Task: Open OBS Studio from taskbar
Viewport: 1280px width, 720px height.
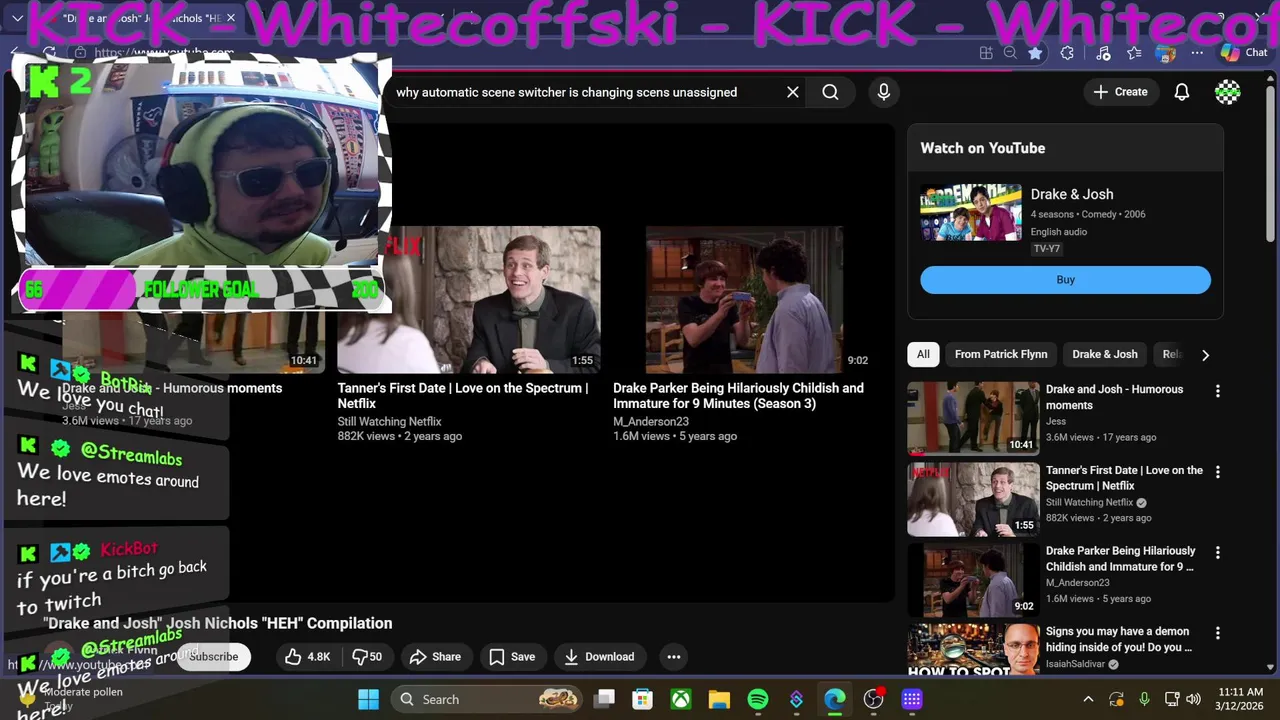Action: tap(874, 699)
